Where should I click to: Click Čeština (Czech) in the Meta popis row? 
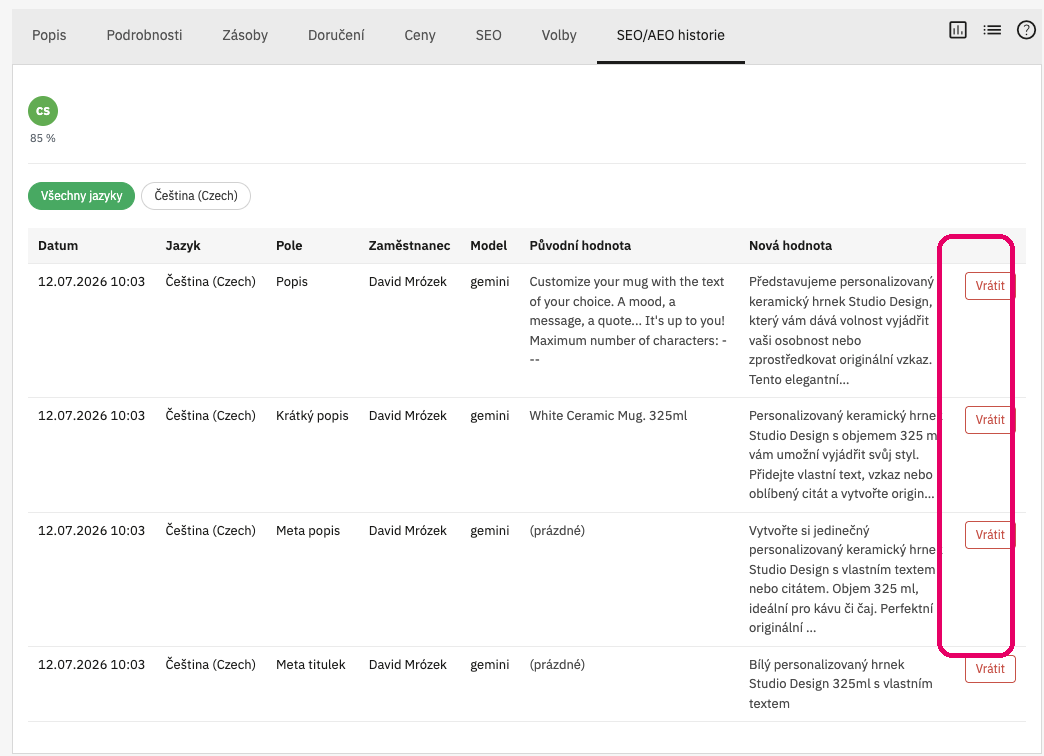(210, 531)
